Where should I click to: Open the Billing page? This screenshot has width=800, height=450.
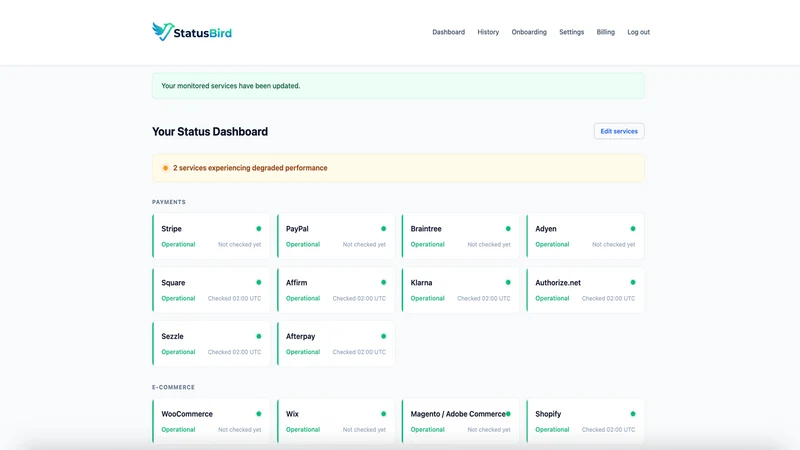tap(606, 32)
